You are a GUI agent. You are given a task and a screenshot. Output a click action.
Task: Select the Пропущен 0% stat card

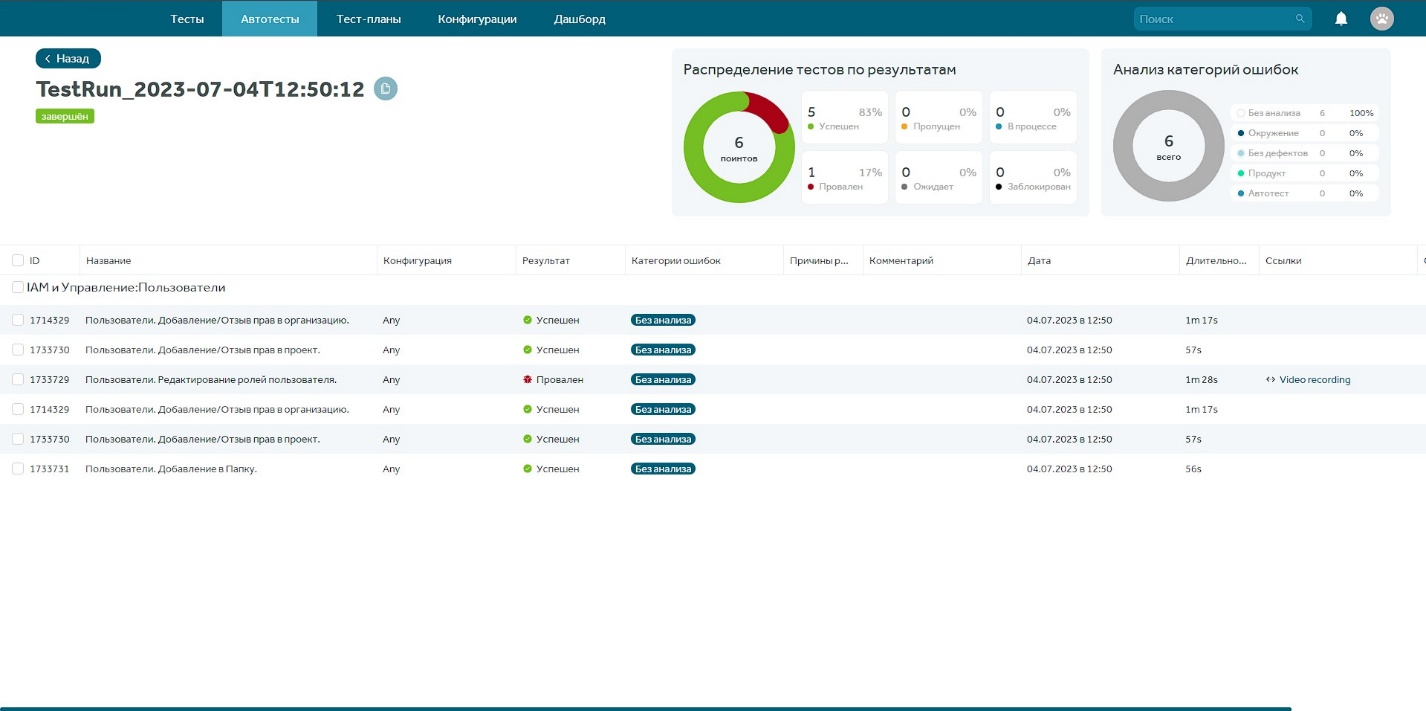coord(938,118)
